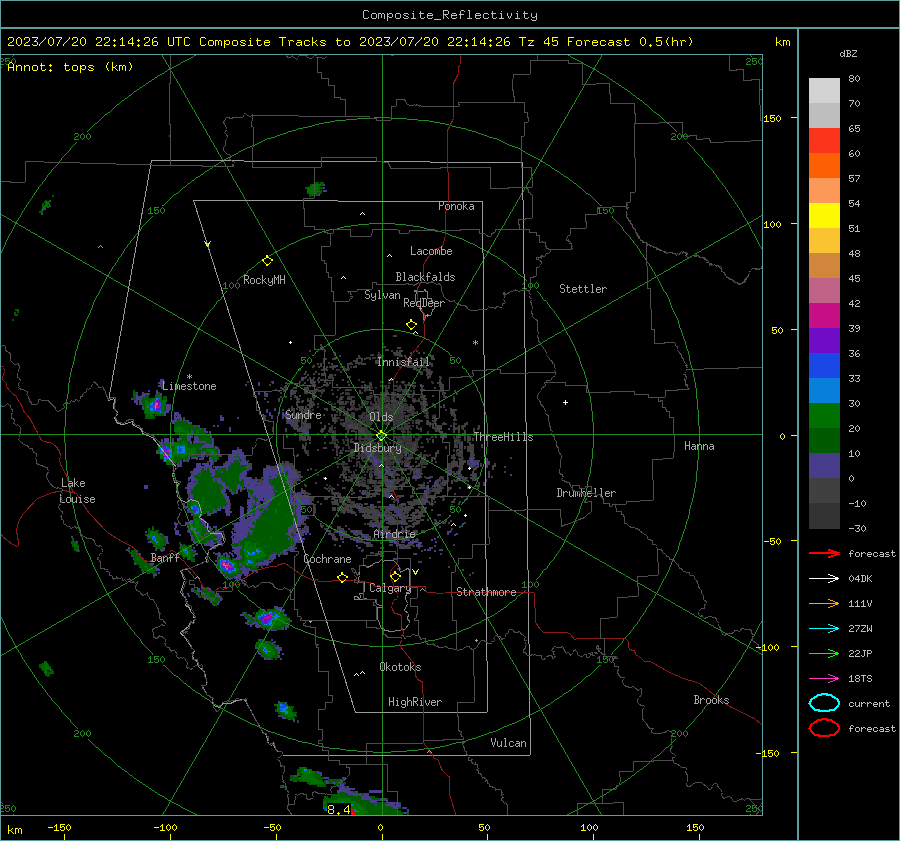This screenshot has width=900, height=841.
Task: Click the yellow diamond marker above Calgary
Action: pos(395,576)
